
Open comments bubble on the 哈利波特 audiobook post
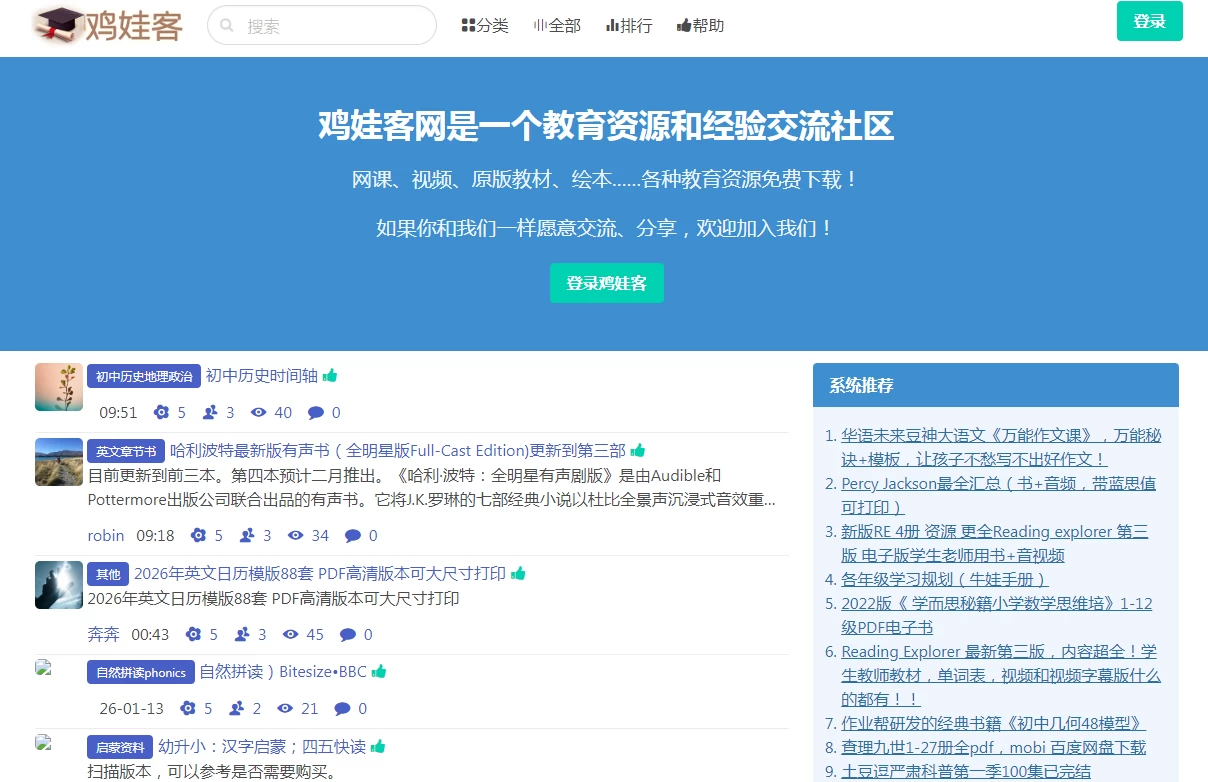[x=354, y=535]
